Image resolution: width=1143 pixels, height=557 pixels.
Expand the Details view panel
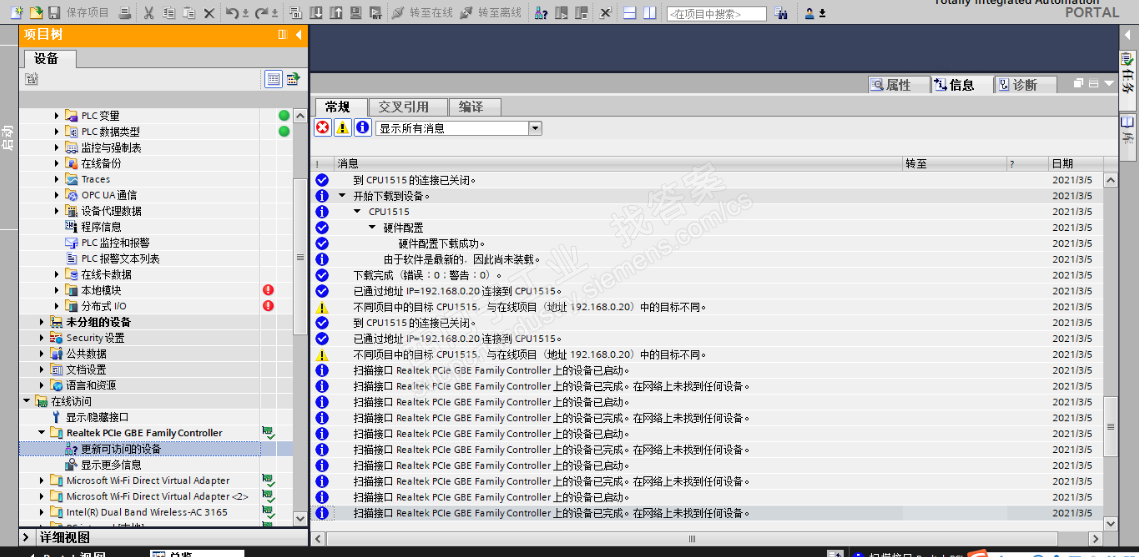pyautogui.click(x=26, y=538)
